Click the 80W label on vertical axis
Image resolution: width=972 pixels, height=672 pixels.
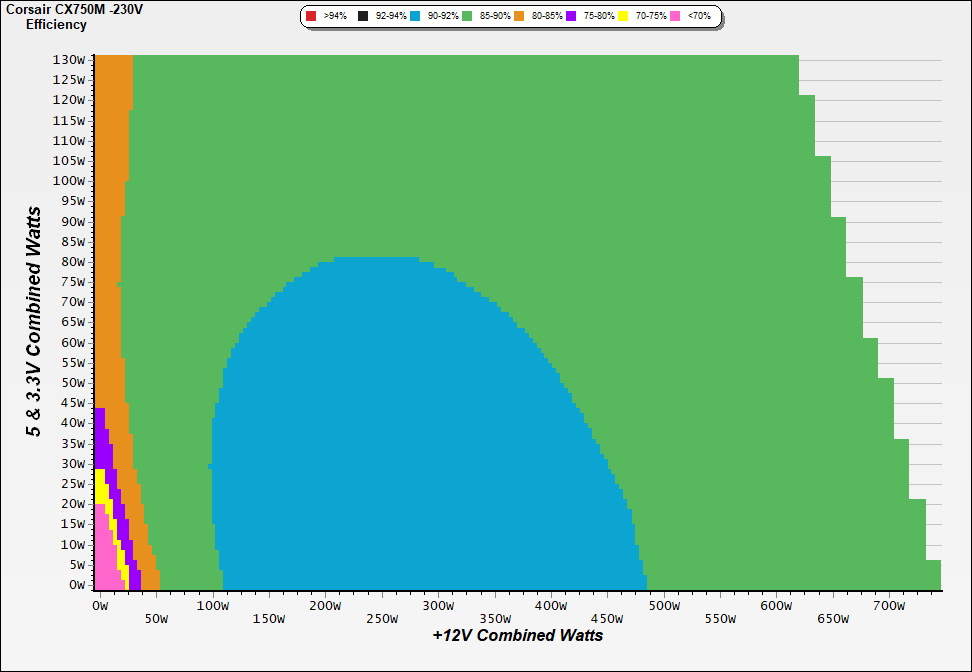click(72, 262)
